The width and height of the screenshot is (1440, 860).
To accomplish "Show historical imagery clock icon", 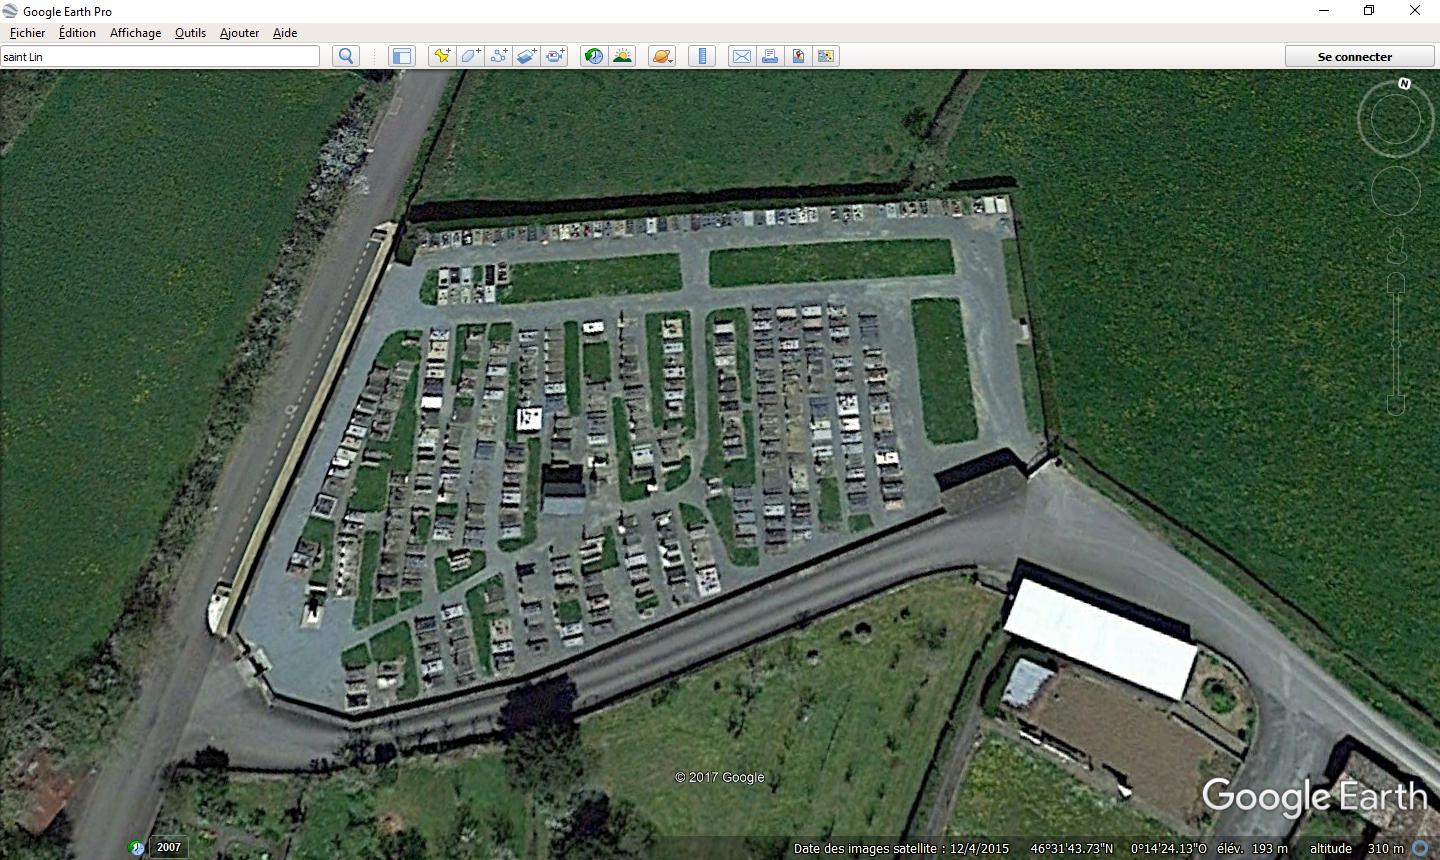I will pos(594,56).
